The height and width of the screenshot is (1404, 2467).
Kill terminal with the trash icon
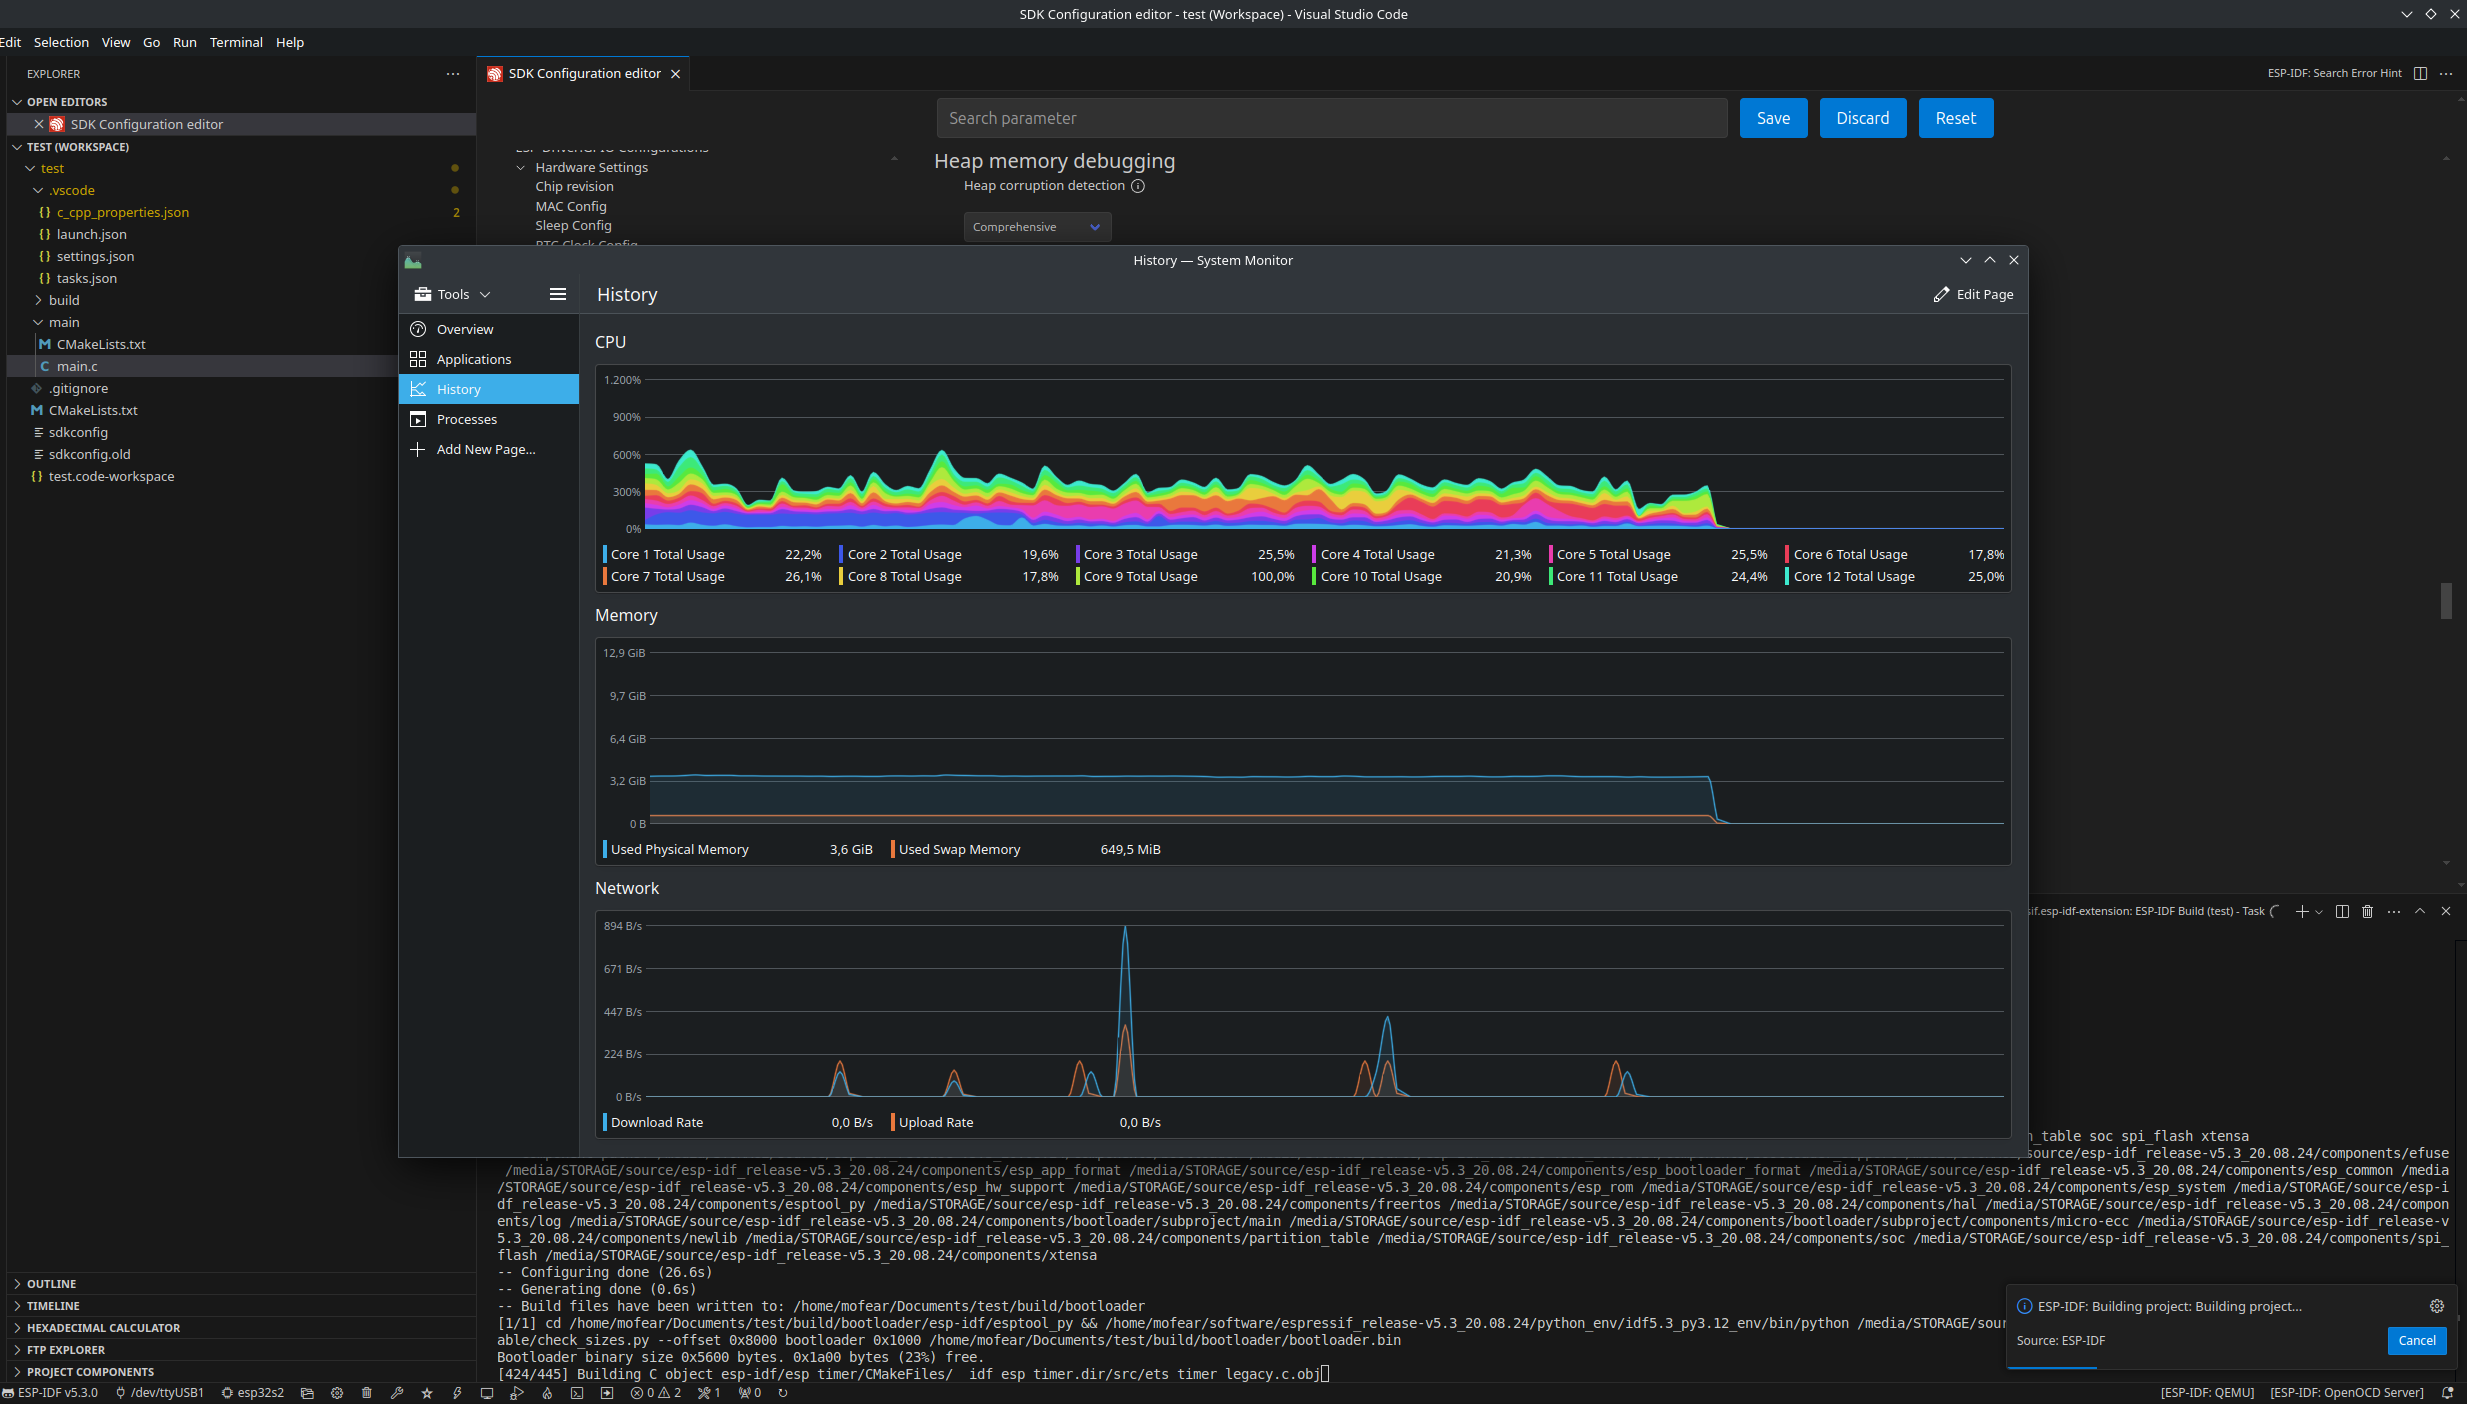point(2367,911)
